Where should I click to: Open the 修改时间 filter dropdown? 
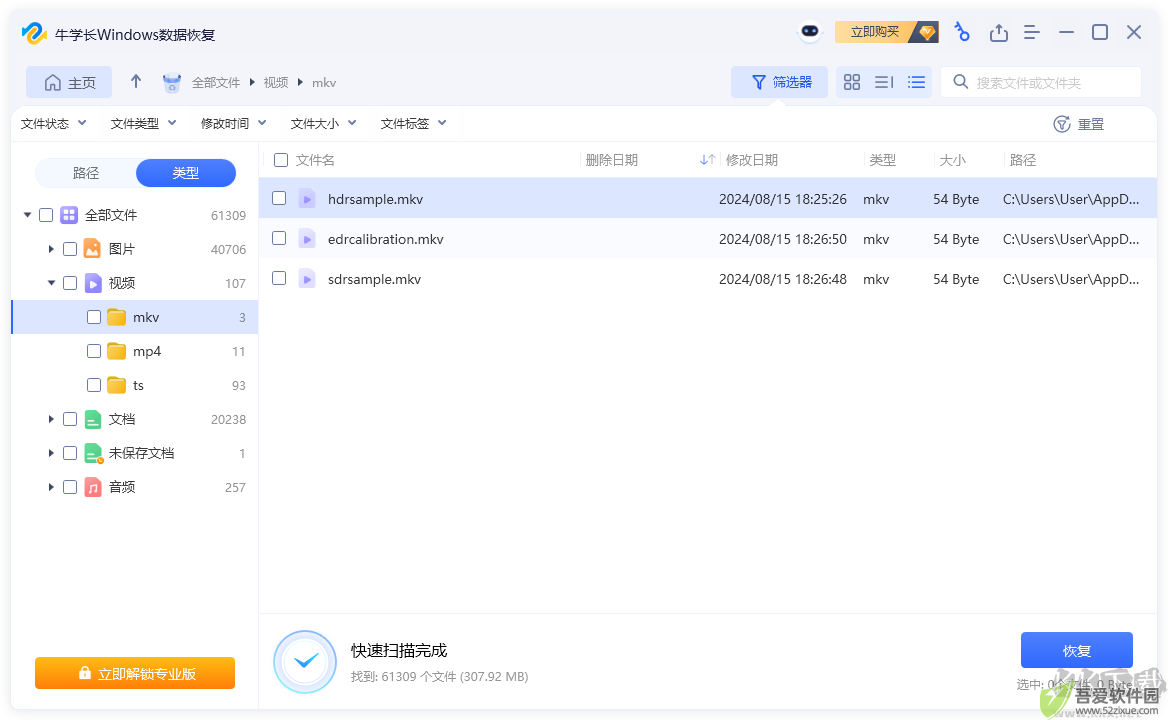tap(234, 124)
